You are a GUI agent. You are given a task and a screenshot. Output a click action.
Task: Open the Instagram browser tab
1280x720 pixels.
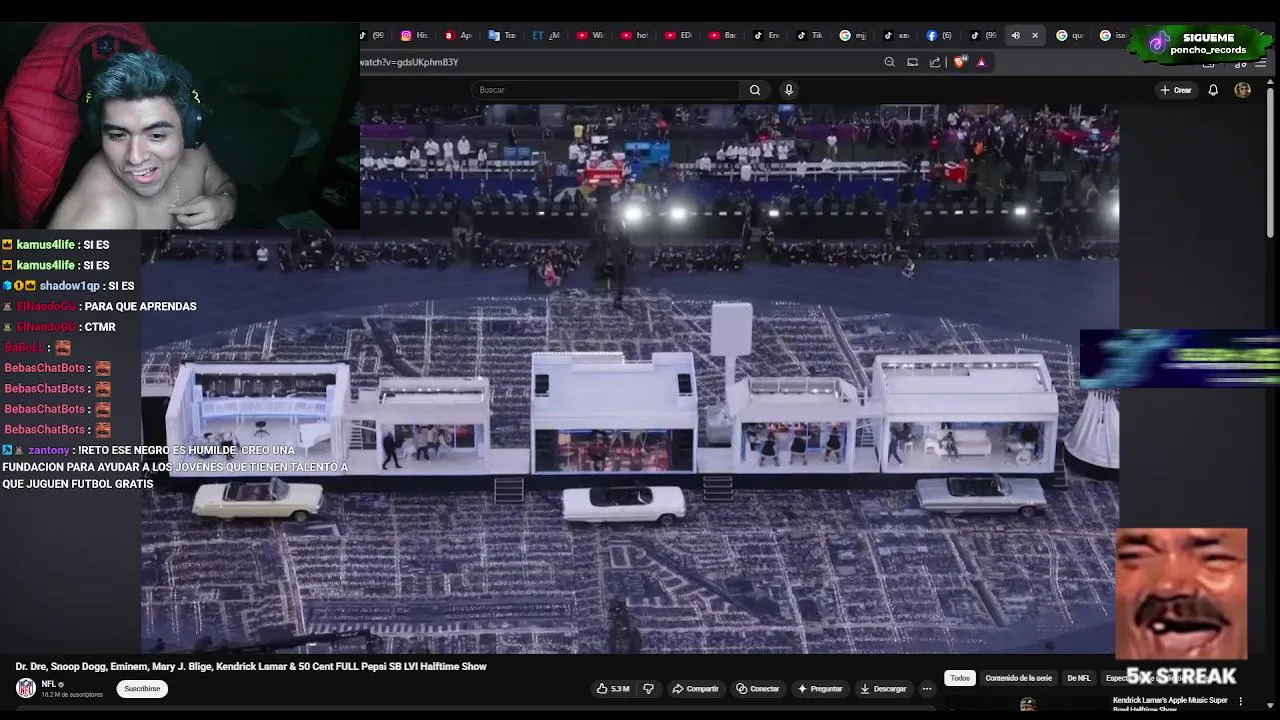click(x=414, y=35)
